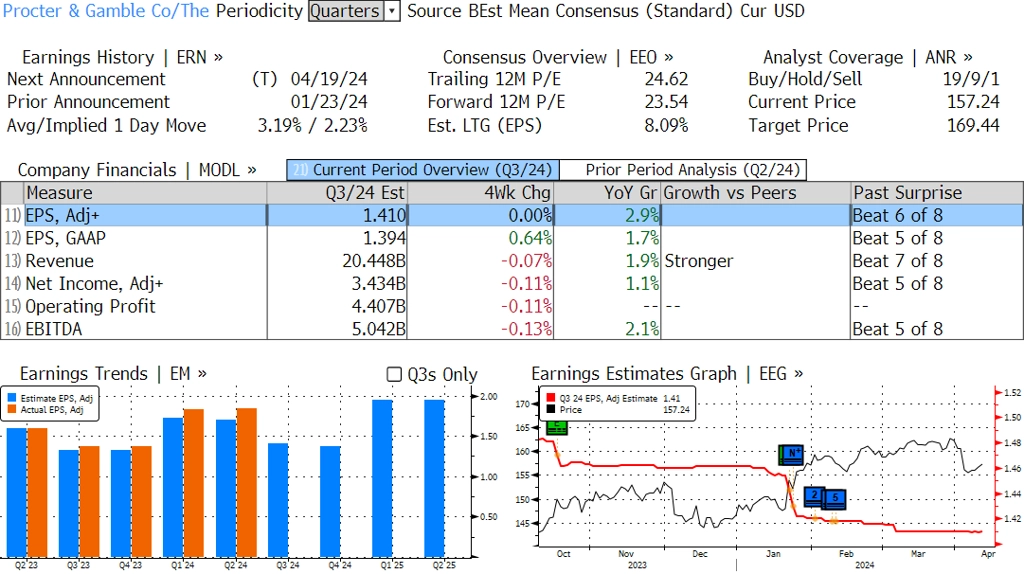Toggle the Q3s Only checkbox

394,374
